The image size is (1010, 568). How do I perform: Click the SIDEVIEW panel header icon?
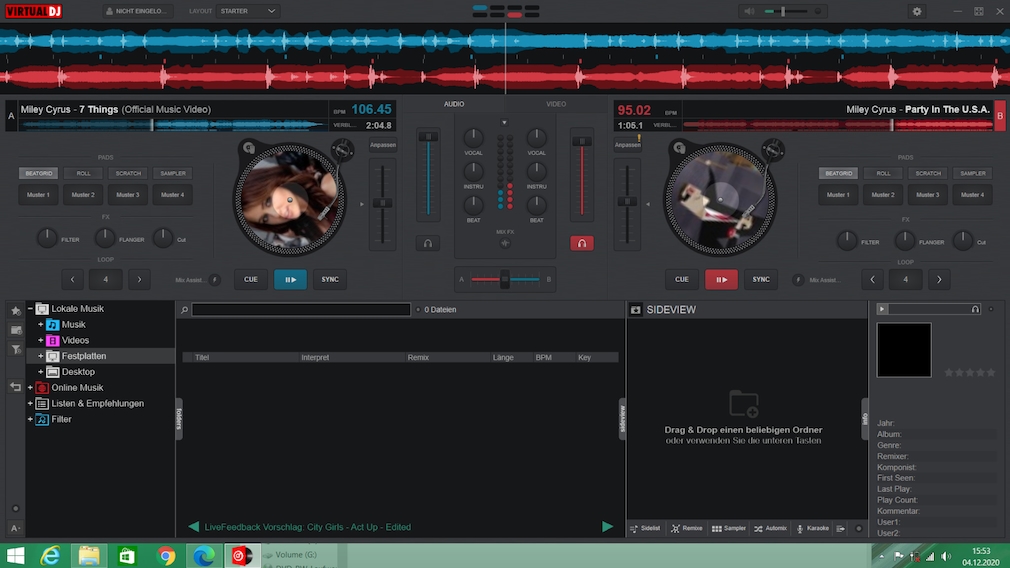[x=636, y=310]
